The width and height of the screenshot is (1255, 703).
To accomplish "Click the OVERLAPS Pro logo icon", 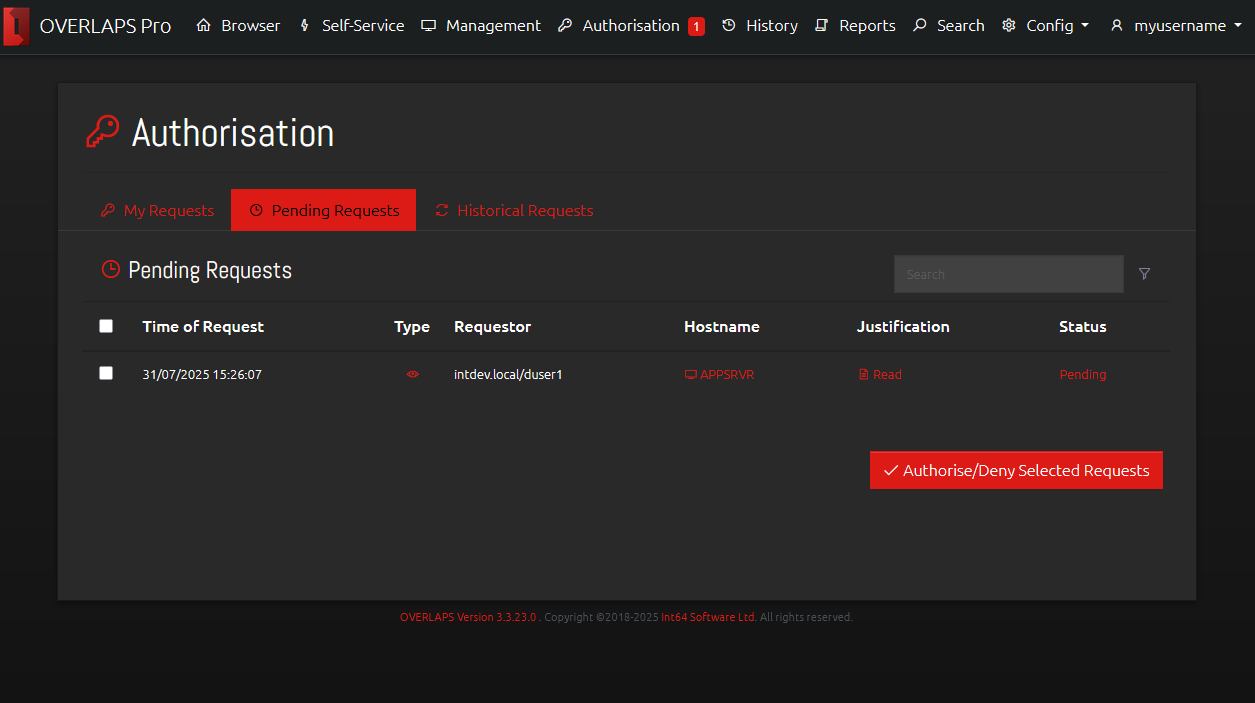I will tap(16, 25).
